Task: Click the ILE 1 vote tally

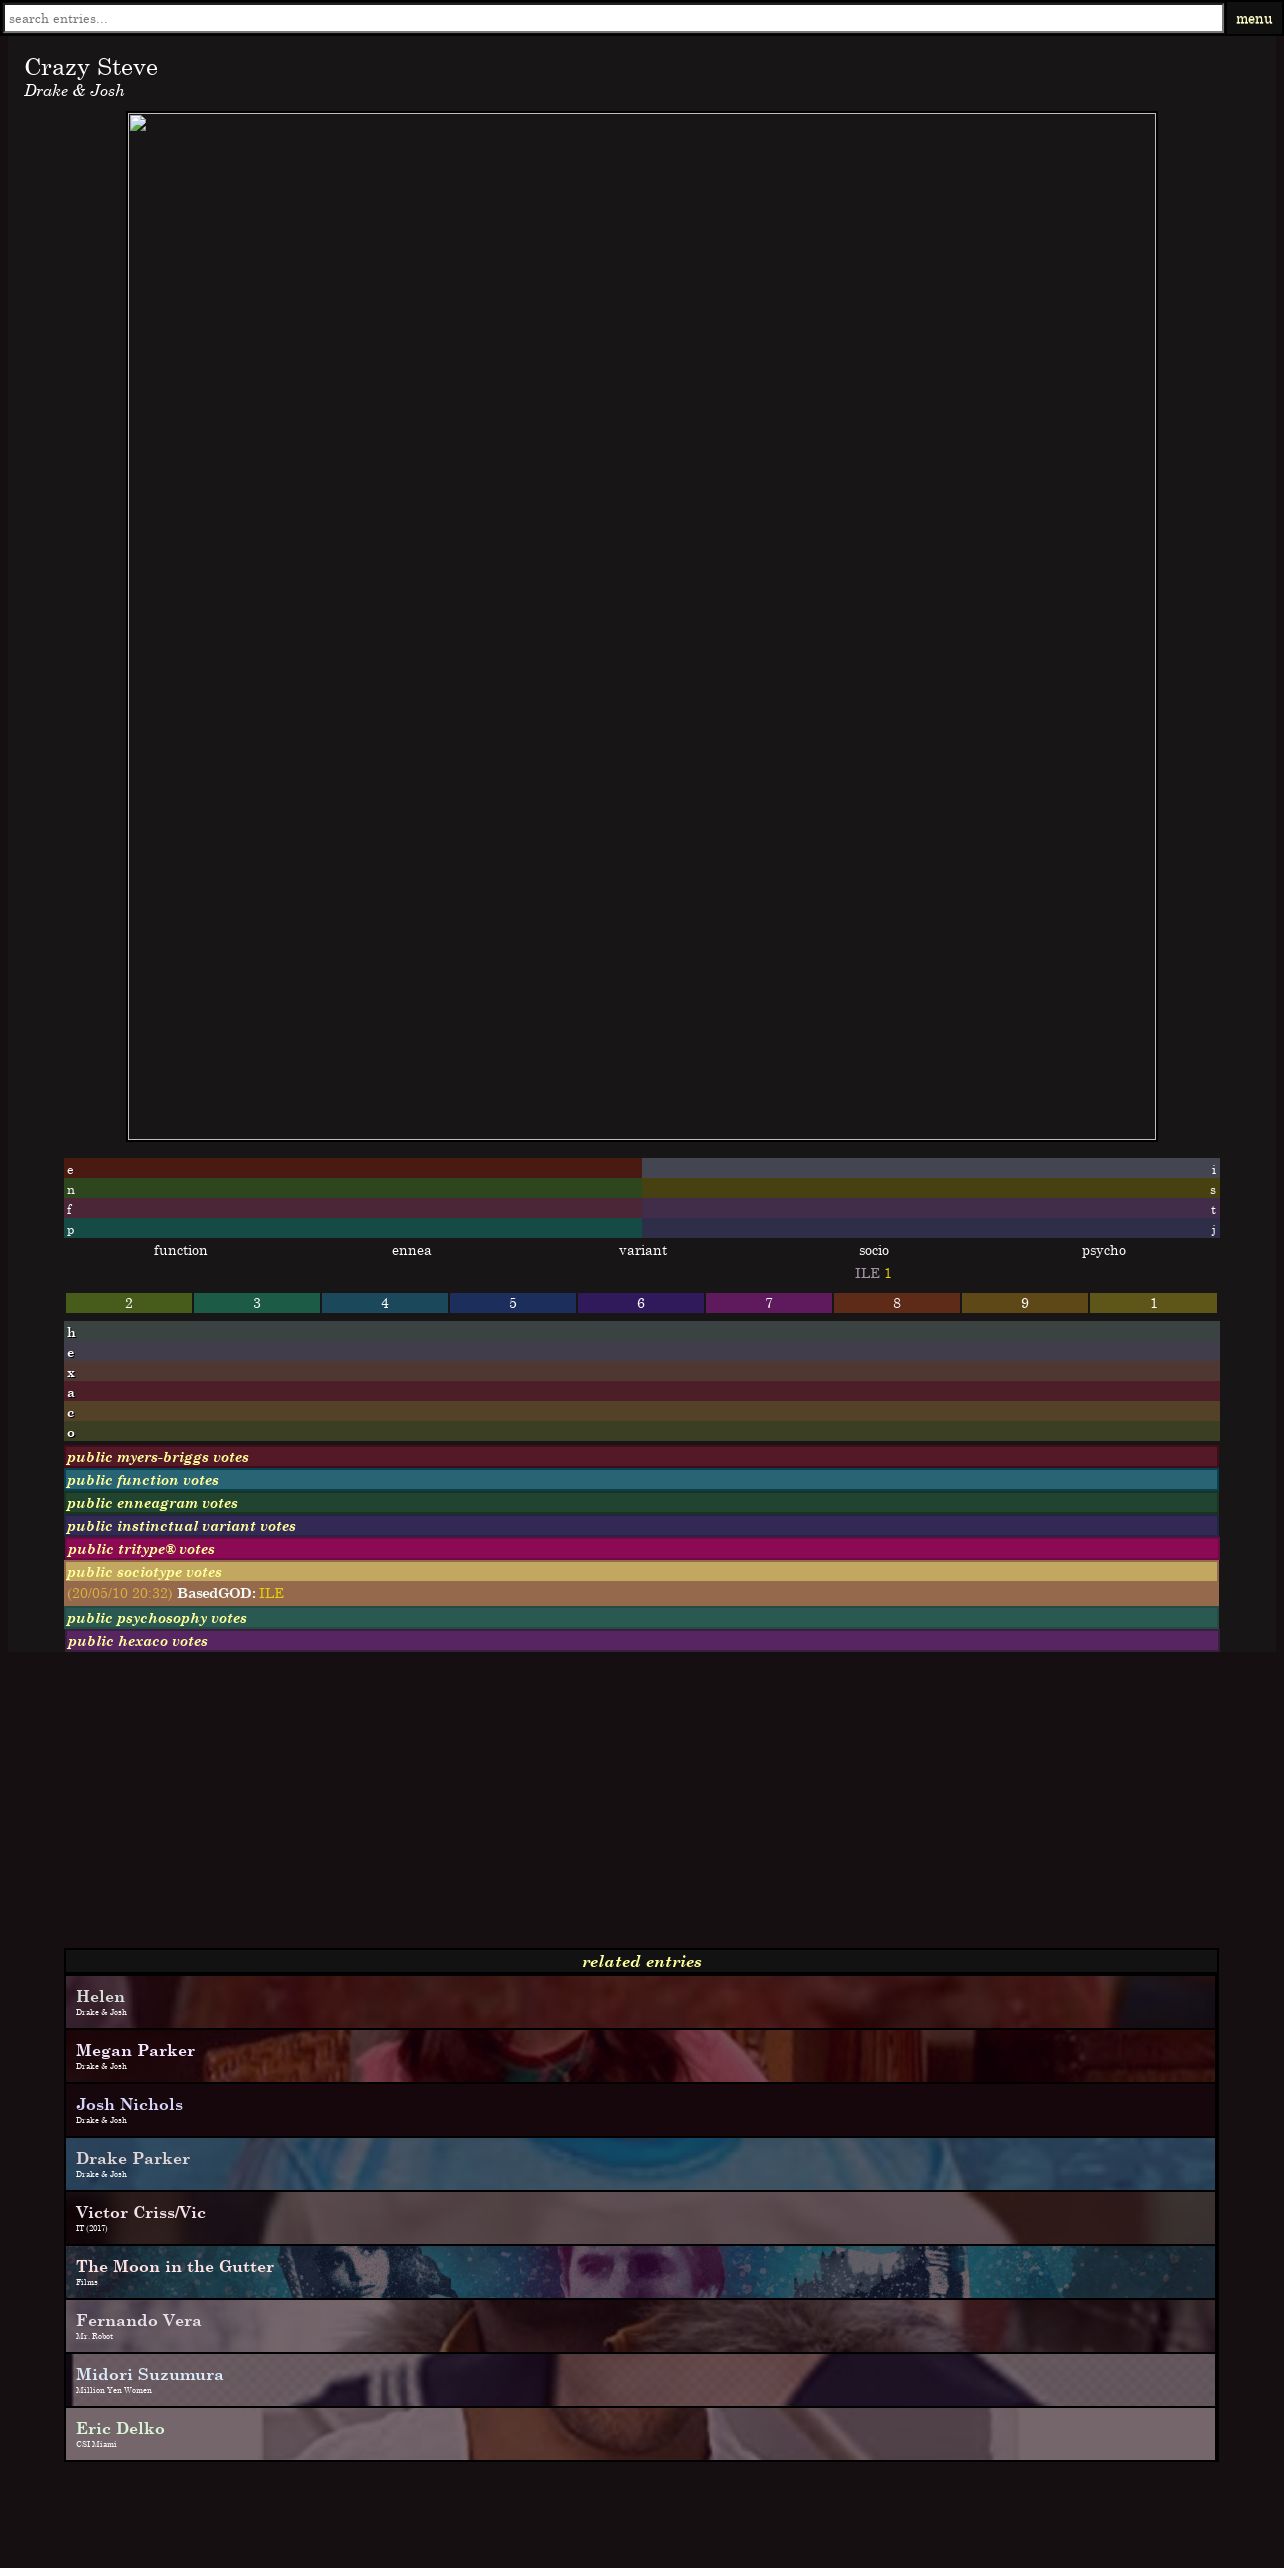Action: click(x=873, y=1273)
